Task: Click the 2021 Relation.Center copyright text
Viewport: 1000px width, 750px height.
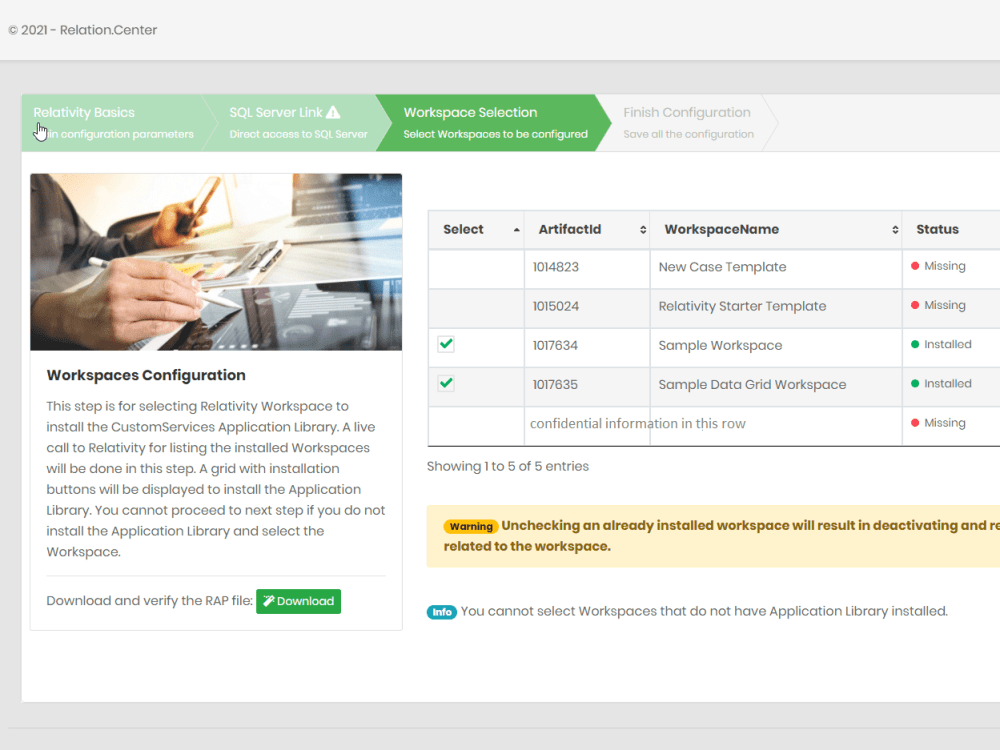Action: (x=82, y=30)
